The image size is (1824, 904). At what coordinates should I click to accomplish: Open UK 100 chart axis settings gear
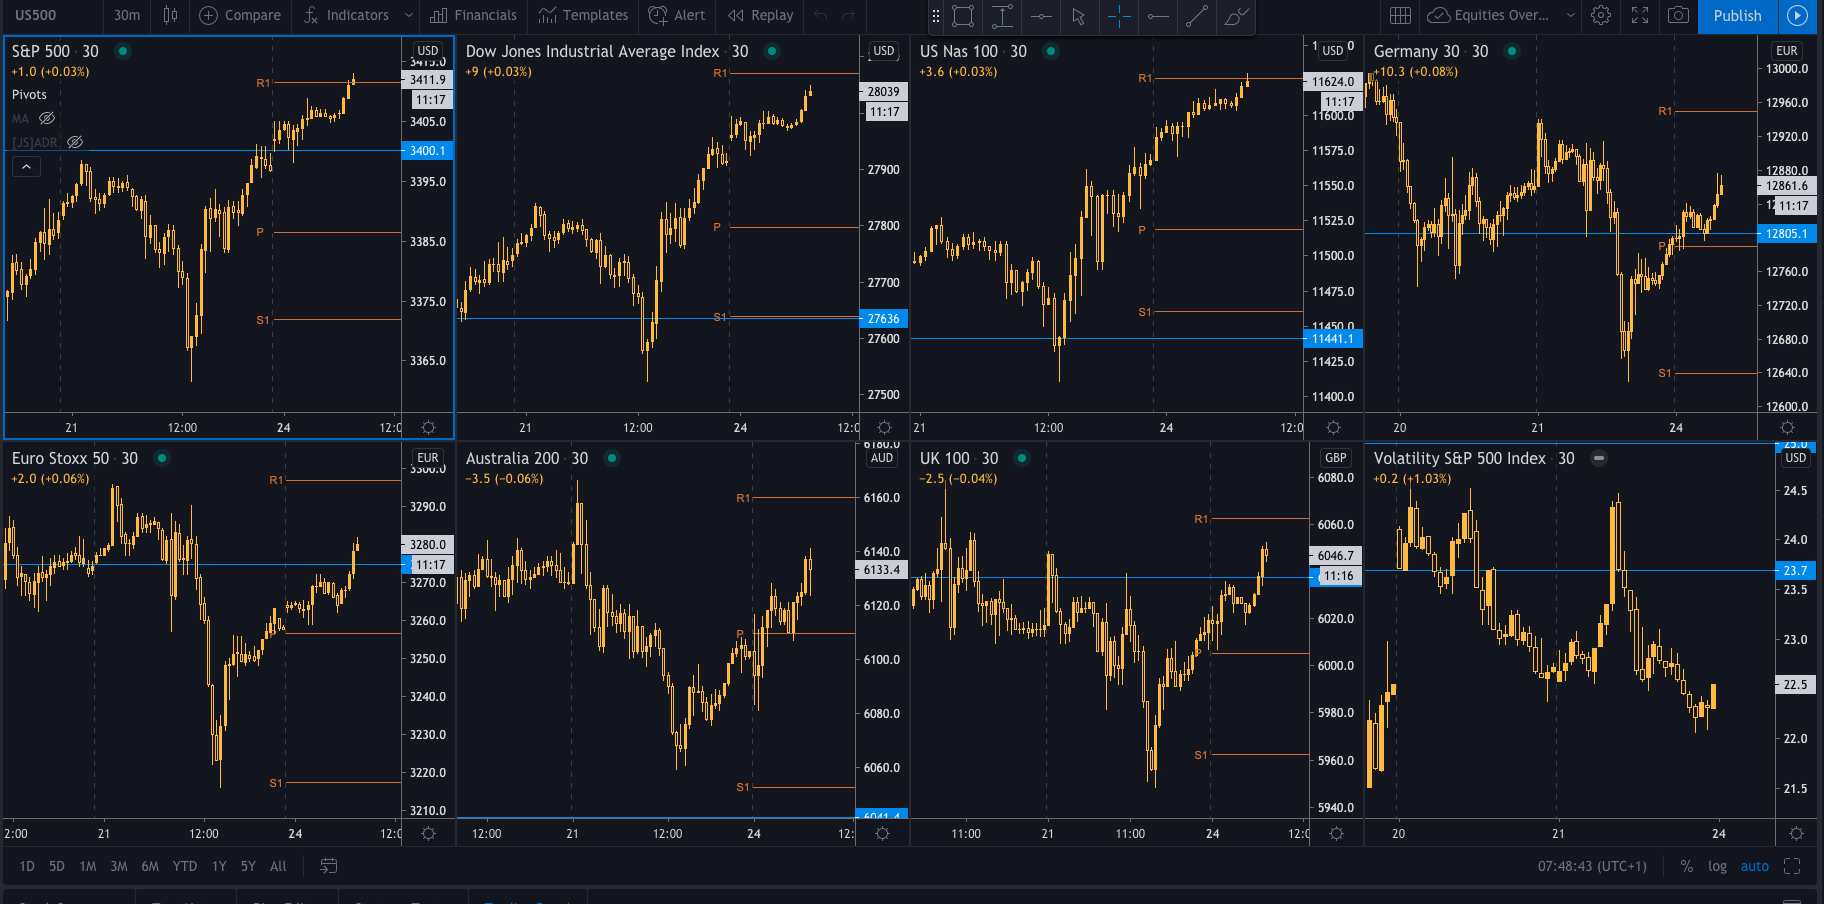1336,833
